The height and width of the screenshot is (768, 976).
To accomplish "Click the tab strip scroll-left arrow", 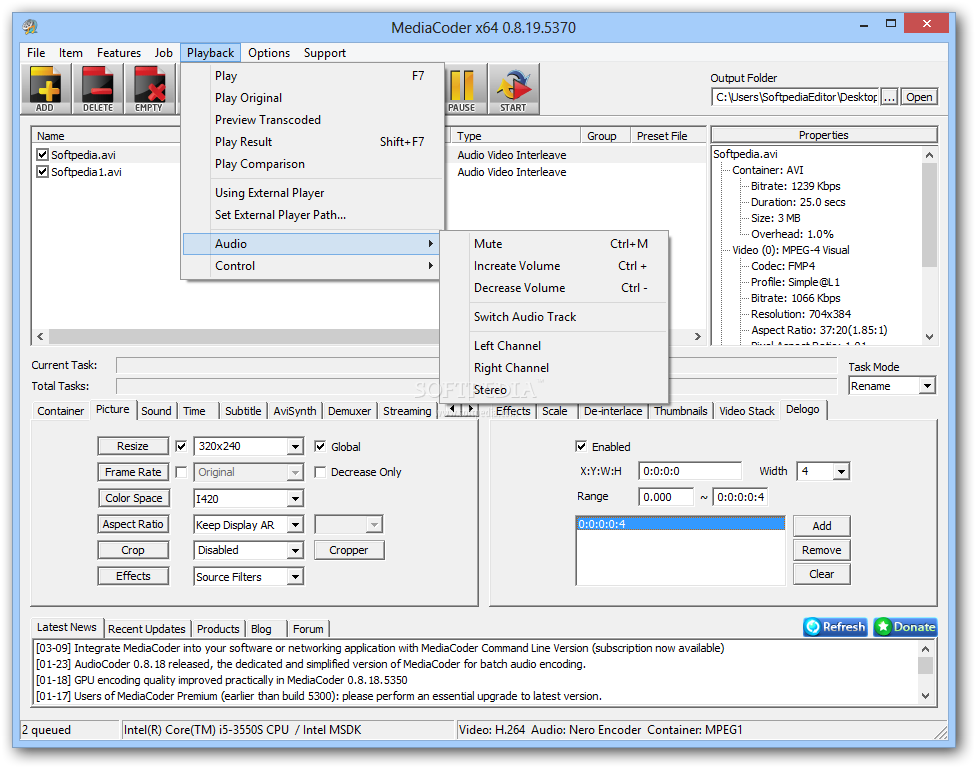I will [452, 410].
